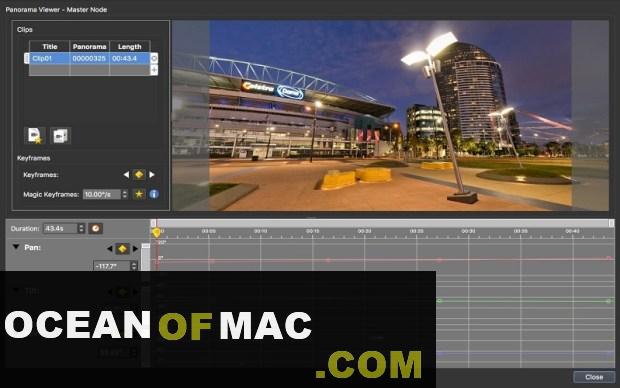Click the clock icon next to Duration
This screenshot has width=620, height=388.
95,228
